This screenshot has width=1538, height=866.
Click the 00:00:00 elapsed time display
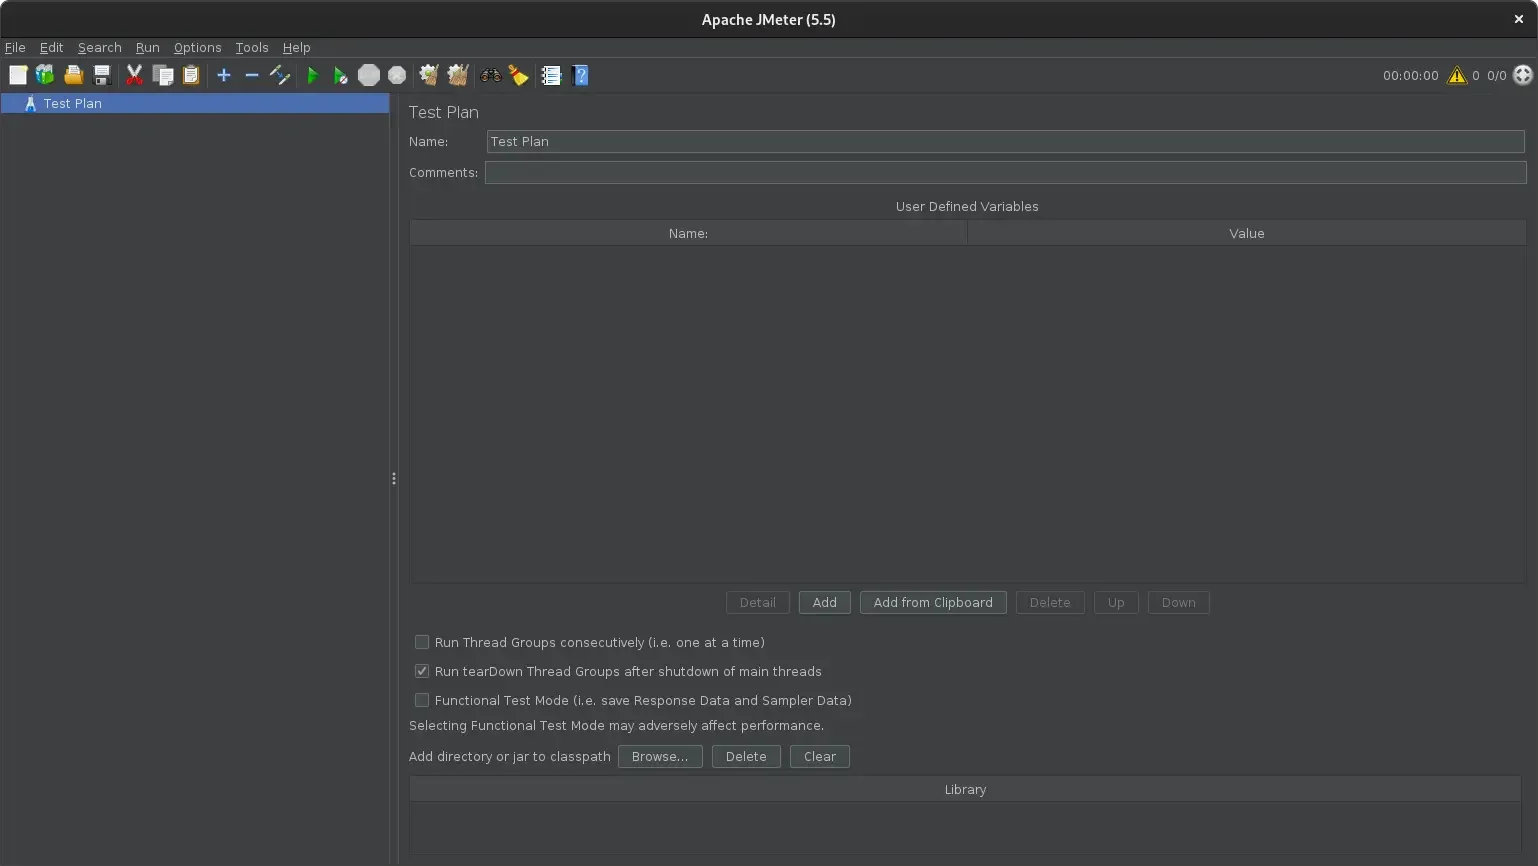pos(1410,75)
